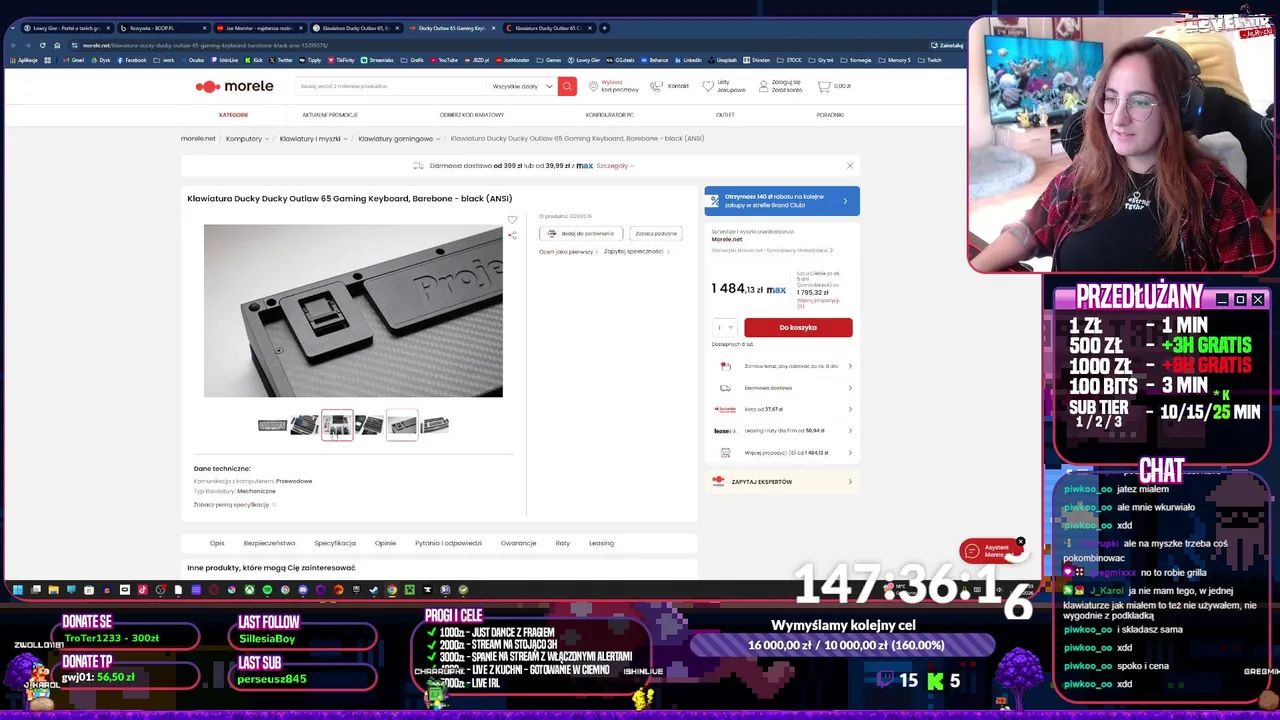
Task: Click dodaj do porównania button
Action: [x=581, y=234]
